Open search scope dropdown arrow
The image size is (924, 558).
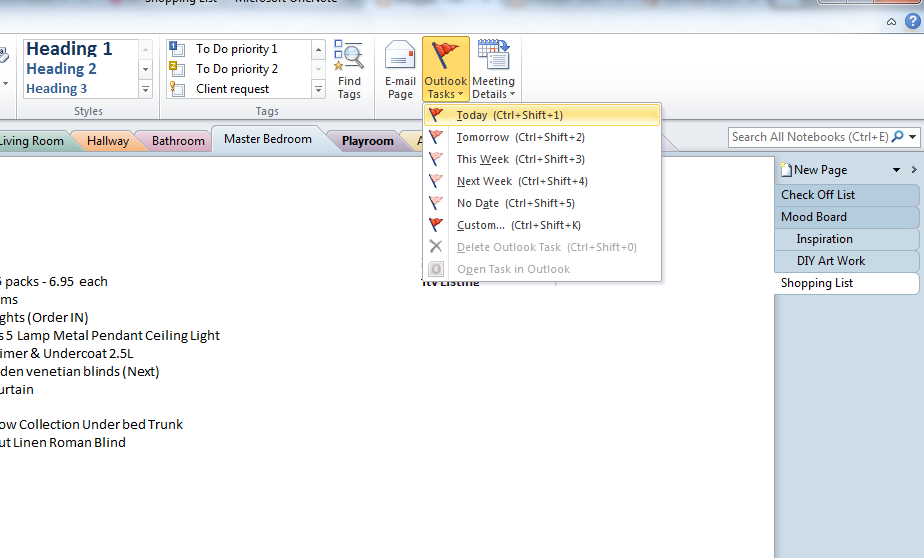tap(912, 137)
